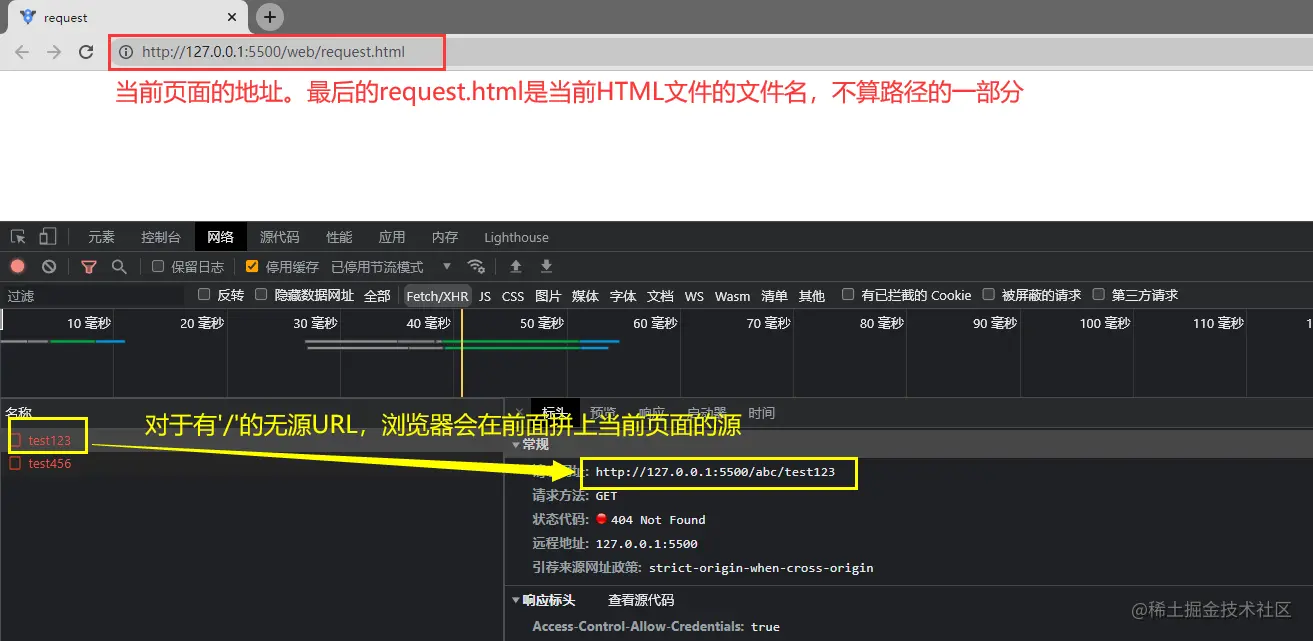Image resolution: width=1313 pixels, height=641 pixels.
Task: Activate the element inspector picker icon
Action: click(x=18, y=237)
